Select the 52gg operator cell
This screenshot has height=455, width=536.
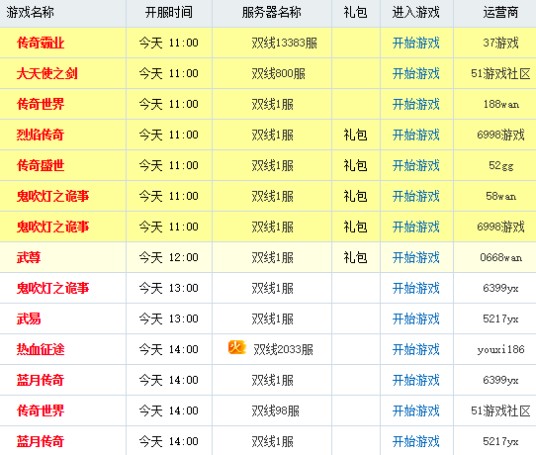pyautogui.click(x=501, y=166)
